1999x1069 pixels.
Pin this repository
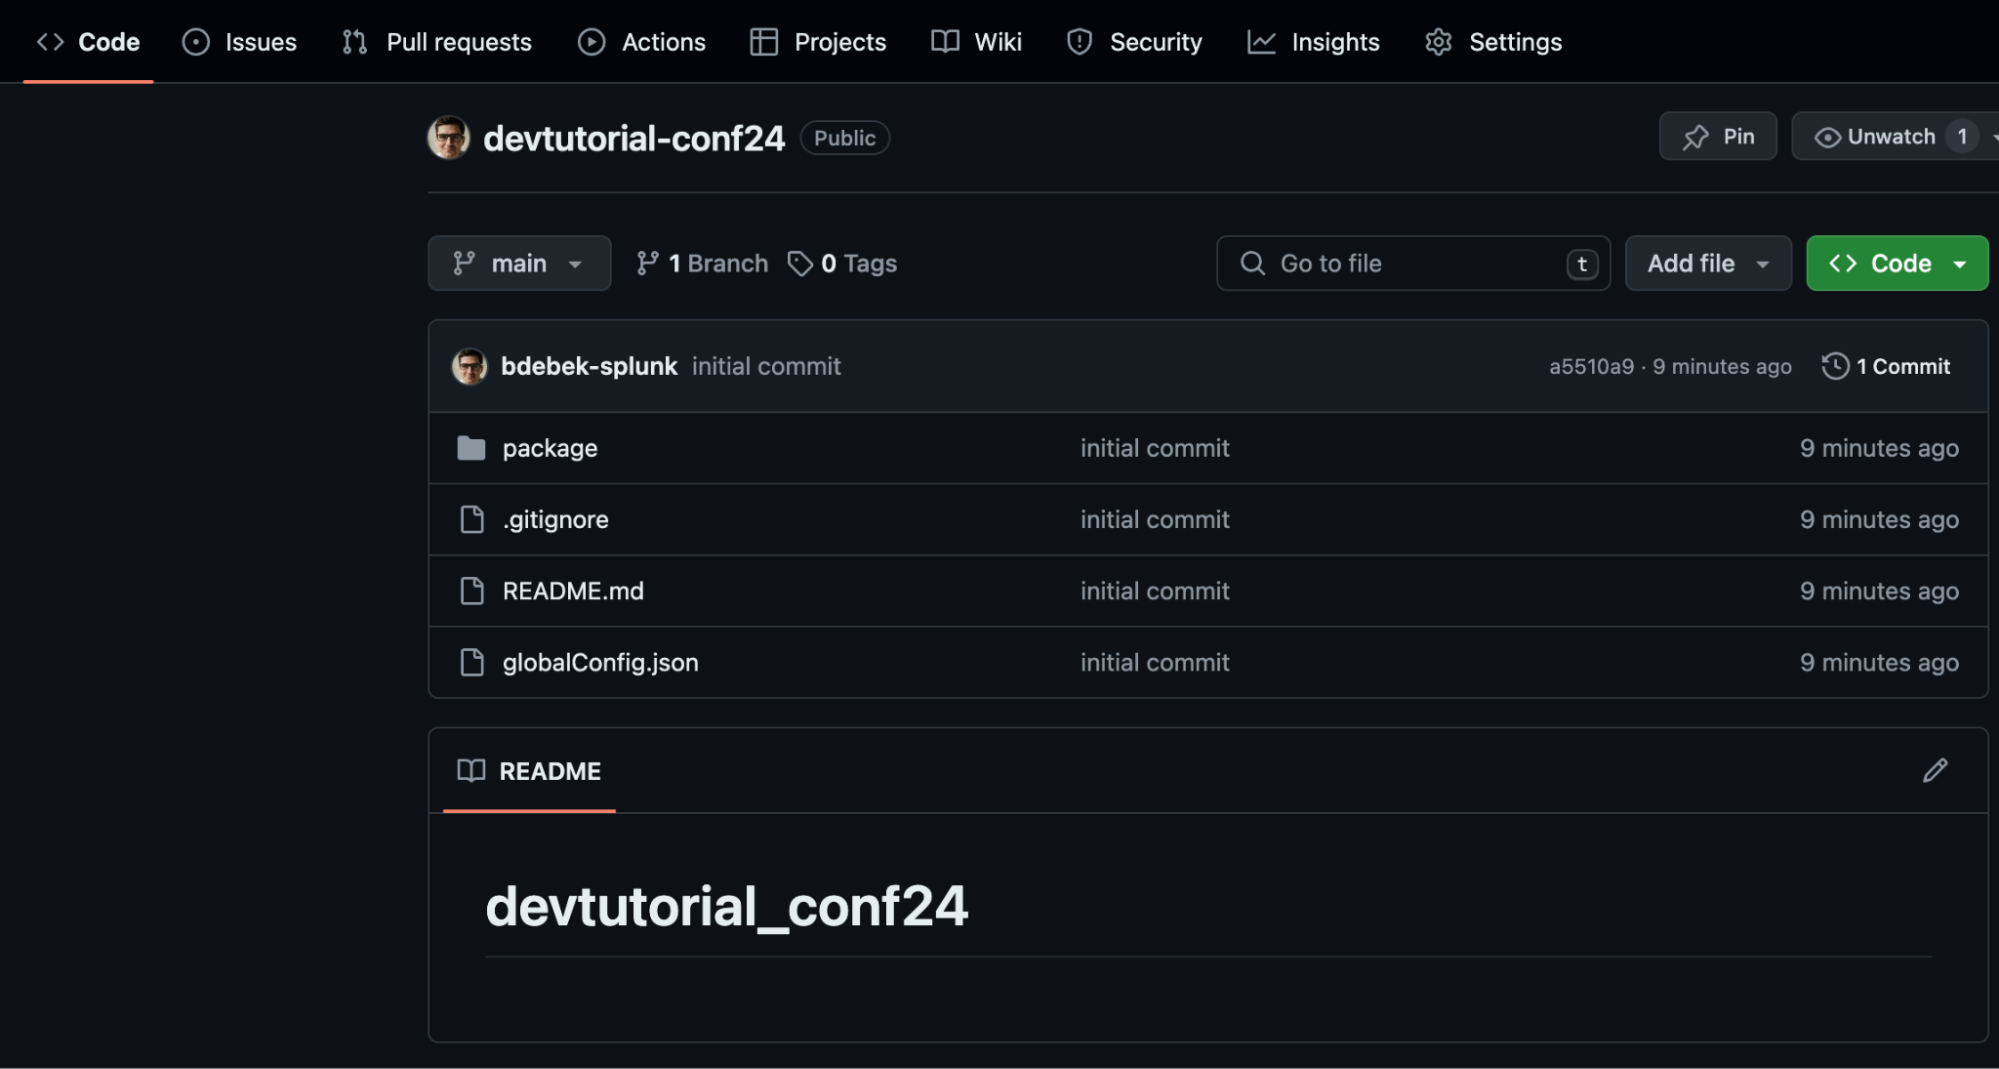click(1718, 136)
